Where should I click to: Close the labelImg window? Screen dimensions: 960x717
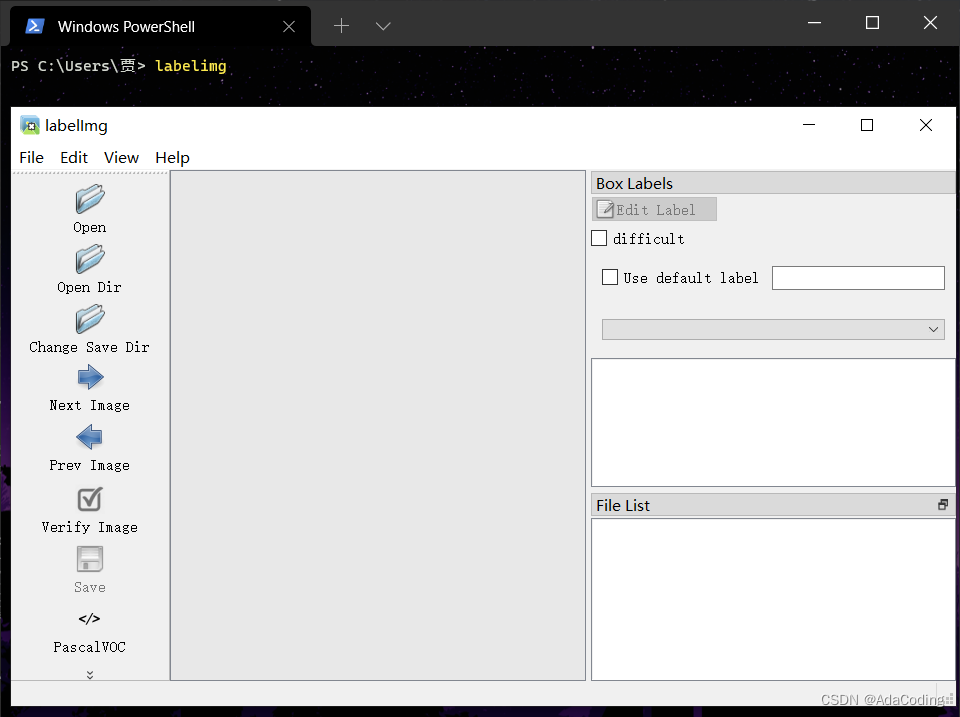pyautogui.click(x=926, y=125)
